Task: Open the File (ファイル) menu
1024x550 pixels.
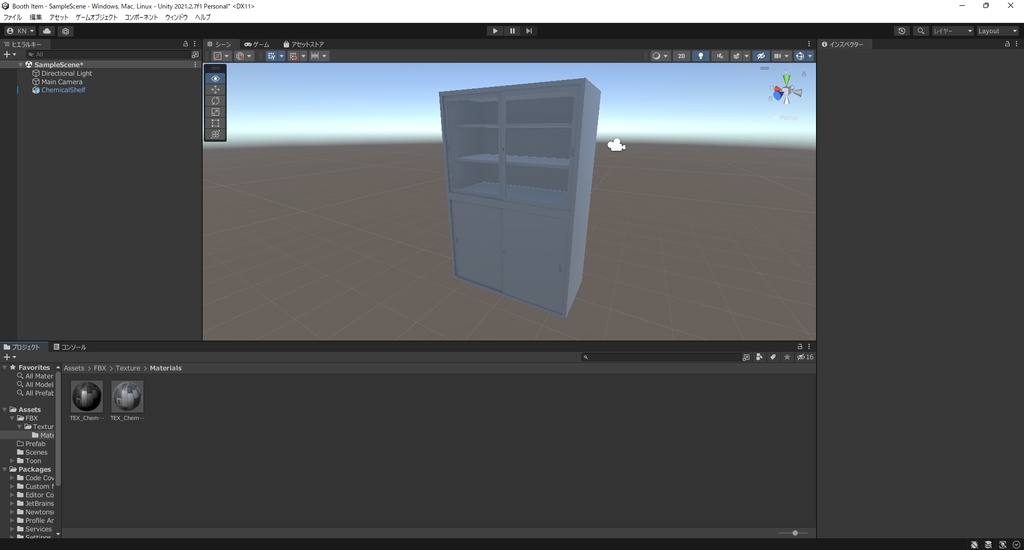Action: click(12, 17)
